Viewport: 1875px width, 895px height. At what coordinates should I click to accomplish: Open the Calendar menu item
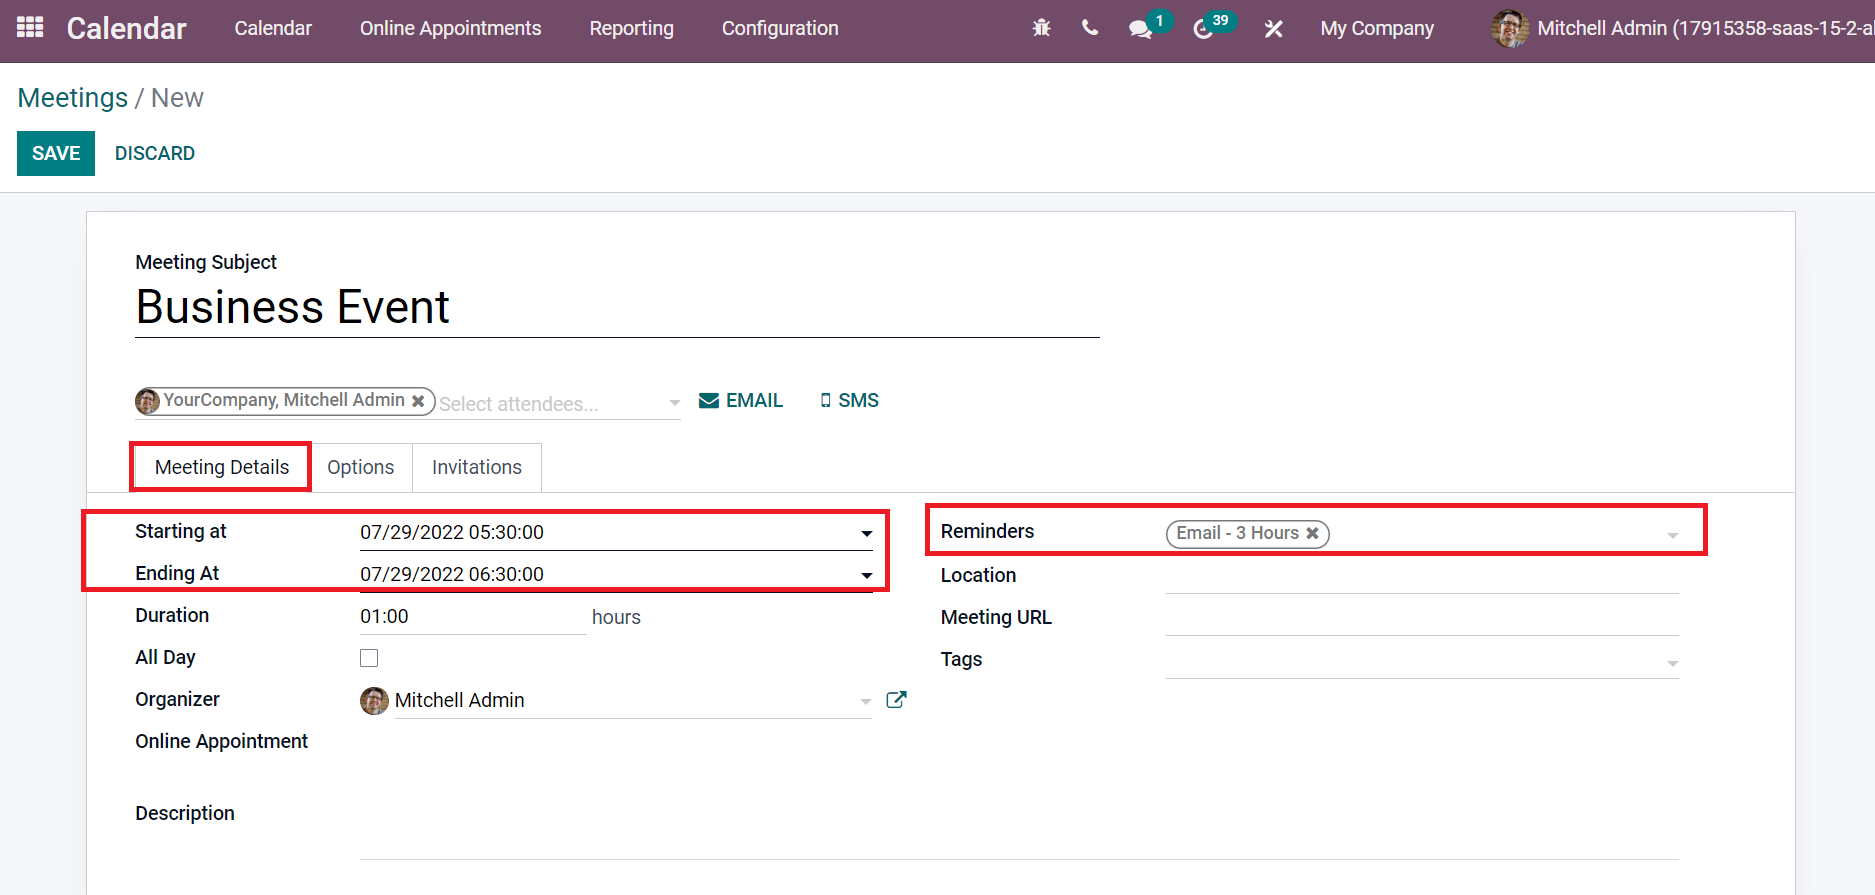point(273,28)
